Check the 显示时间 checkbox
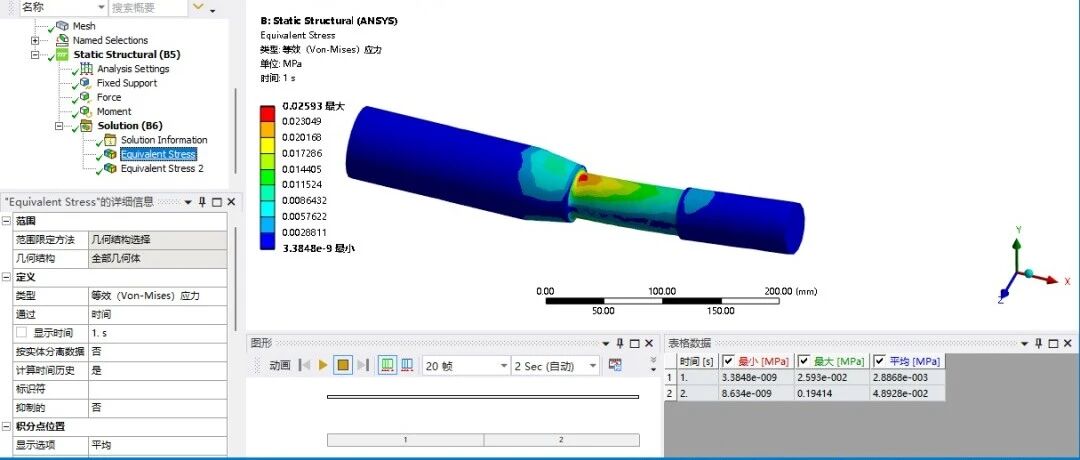Screen dimensions: 1080x460 (21, 333)
